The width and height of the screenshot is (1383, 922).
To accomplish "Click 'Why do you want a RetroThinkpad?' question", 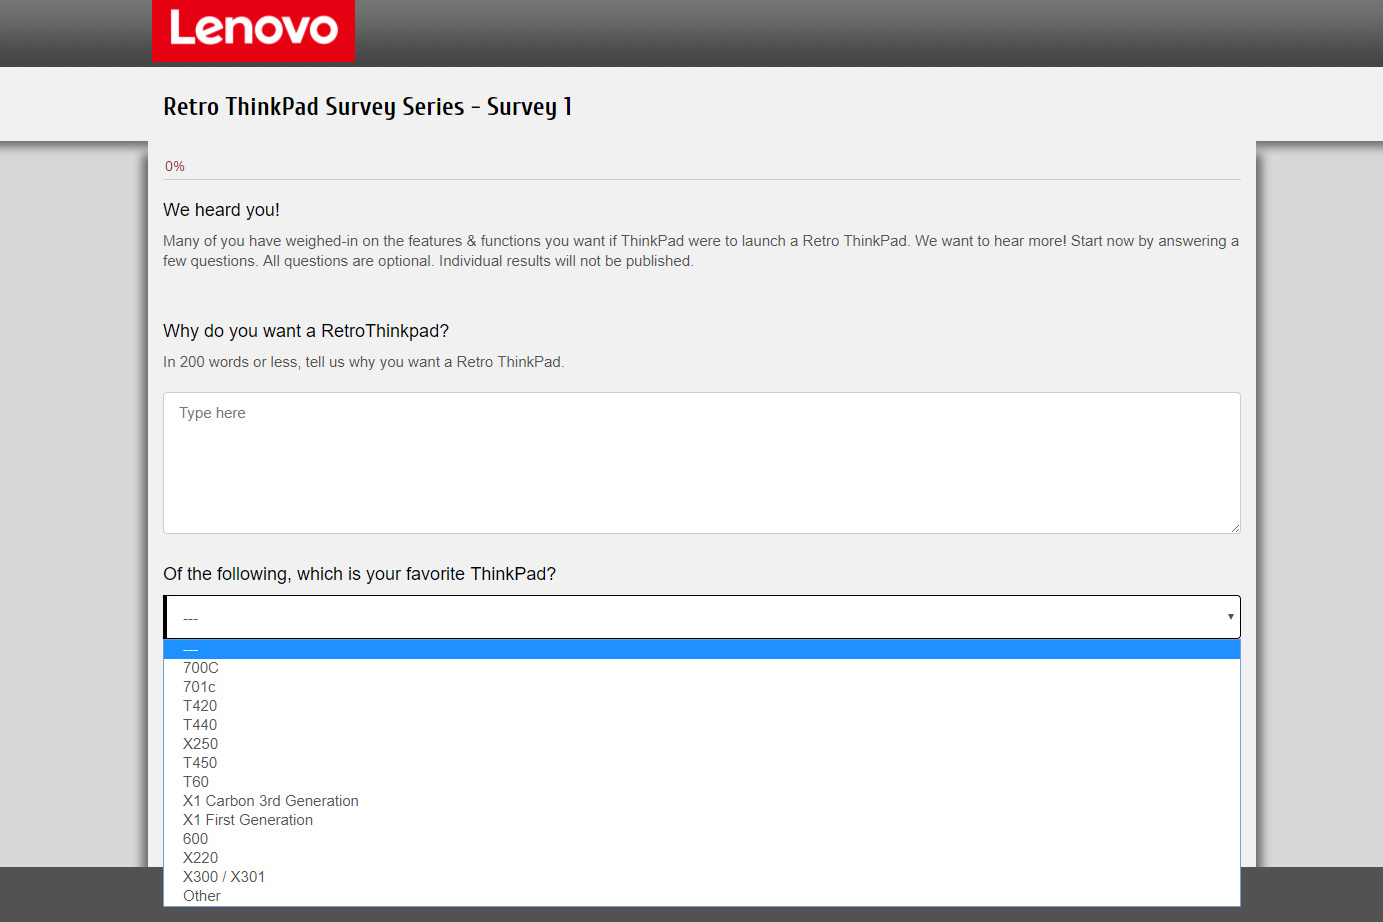I will [306, 331].
